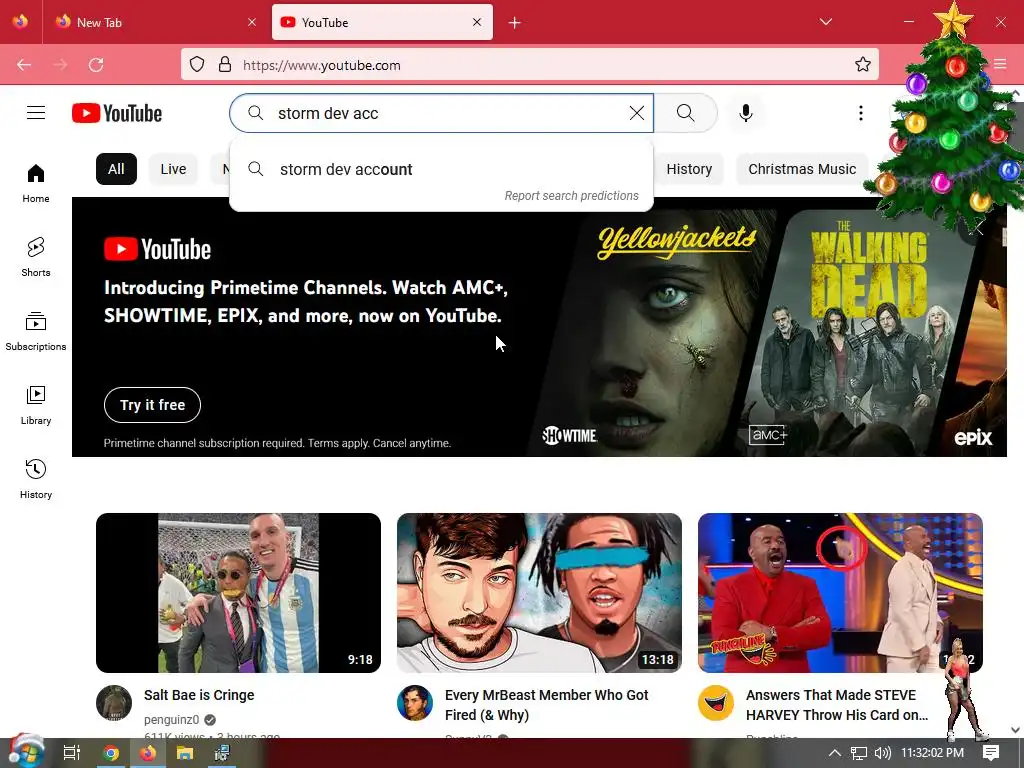The height and width of the screenshot is (768, 1024).
Task: Open the penguinz0 channel name link
Action: (x=172, y=720)
